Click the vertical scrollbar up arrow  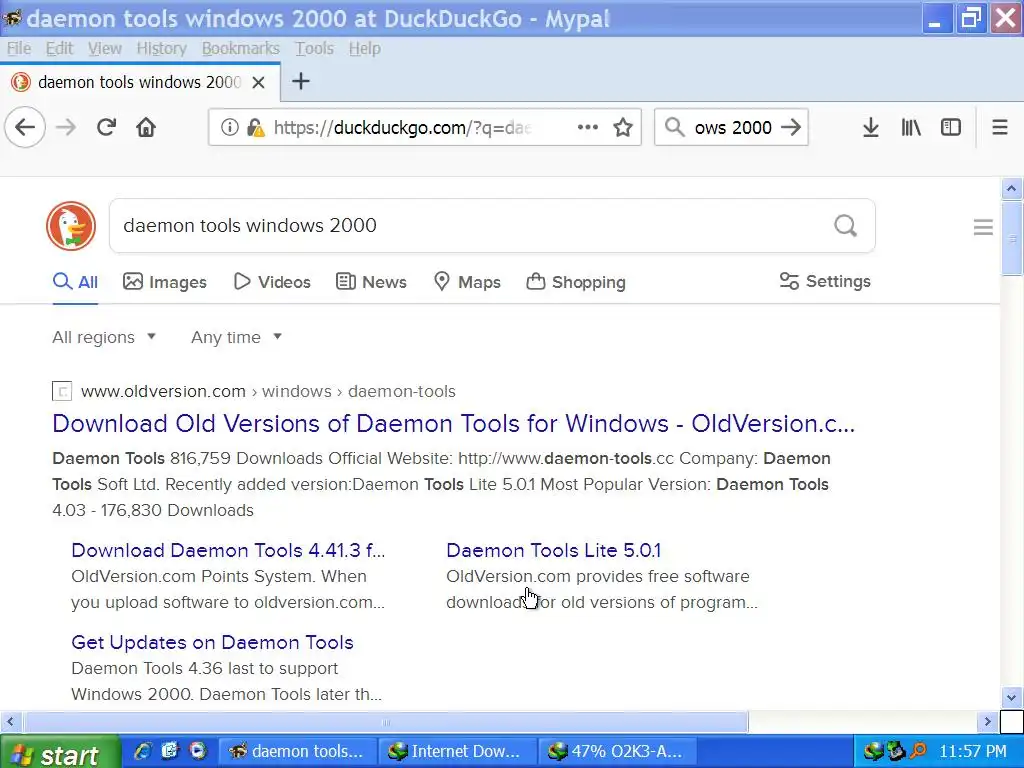point(1012,189)
